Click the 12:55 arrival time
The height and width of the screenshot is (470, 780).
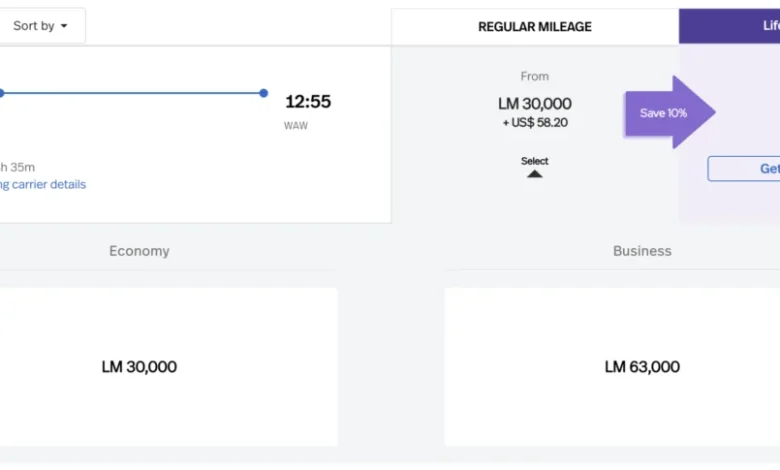[x=308, y=102]
